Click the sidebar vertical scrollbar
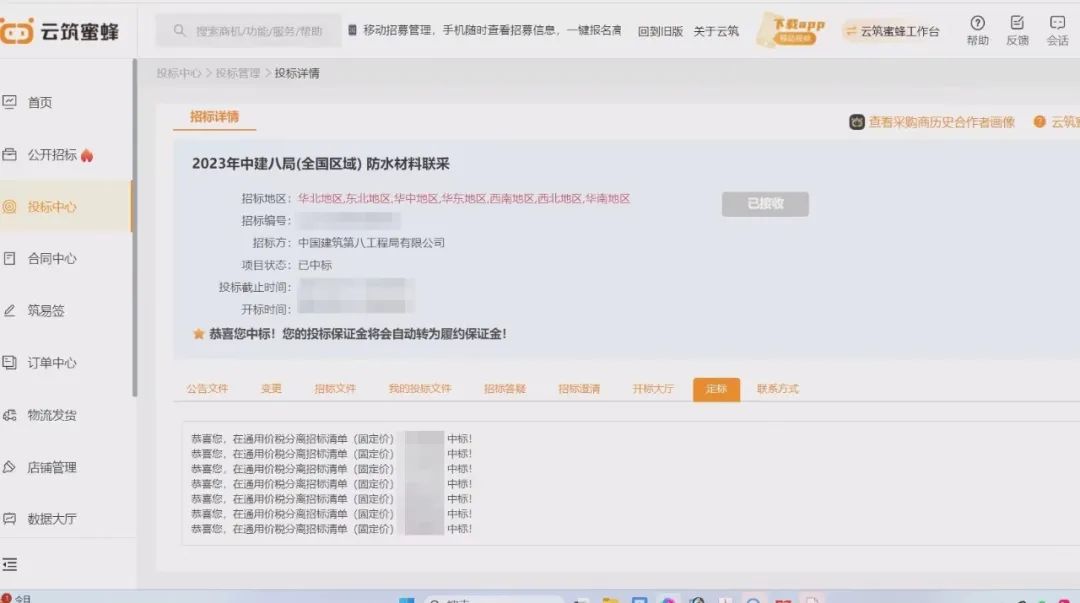This screenshot has height=603, width=1080. [135, 227]
